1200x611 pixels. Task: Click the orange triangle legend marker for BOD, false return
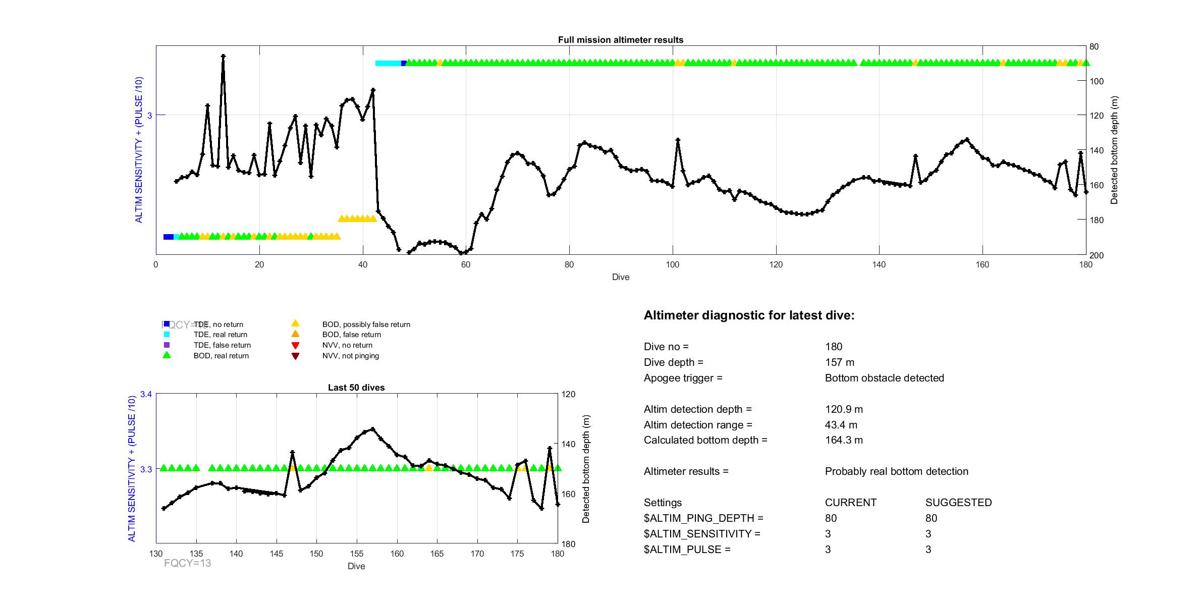coord(295,335)
